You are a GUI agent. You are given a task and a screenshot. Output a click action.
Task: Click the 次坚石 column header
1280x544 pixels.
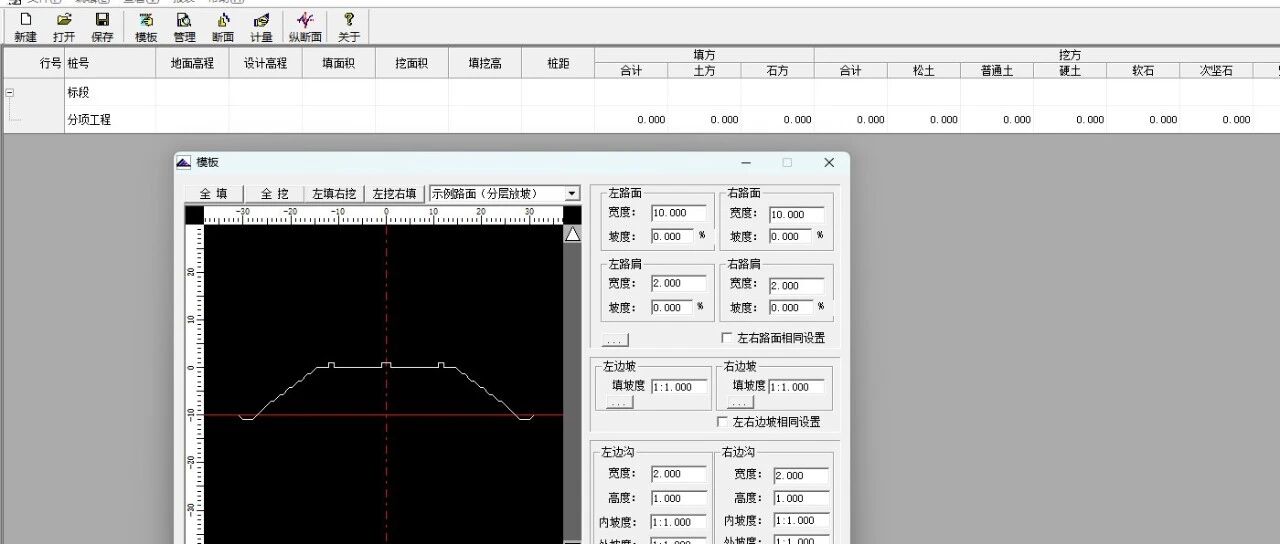[1216, 71]
